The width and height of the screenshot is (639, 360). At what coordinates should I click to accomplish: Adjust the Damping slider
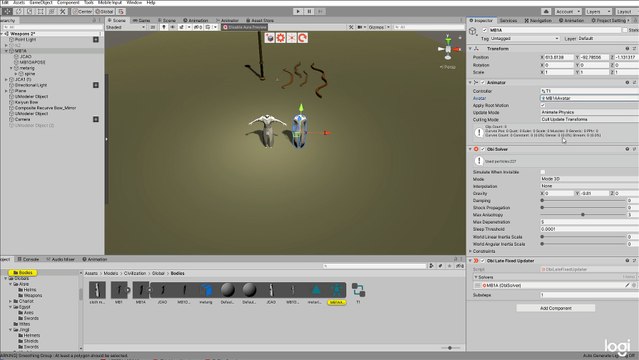click(x=583, y=201)
